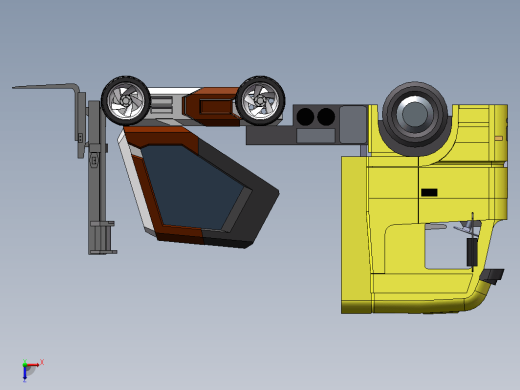Viewport: 520px width, 390px height.
Task: Select the large truck wheel on yellow cab
Action: (415, 115)
